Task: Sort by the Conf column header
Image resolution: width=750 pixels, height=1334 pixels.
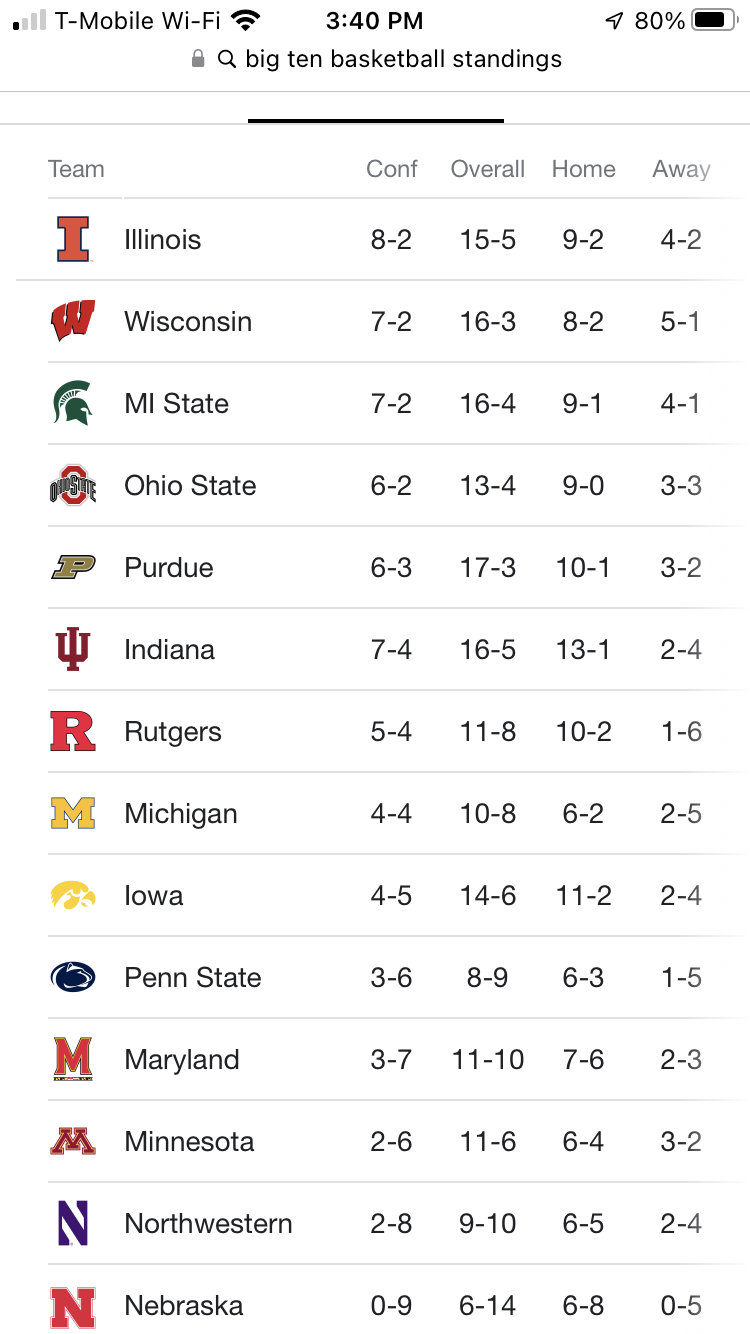Action: click(x=391, y=169)
